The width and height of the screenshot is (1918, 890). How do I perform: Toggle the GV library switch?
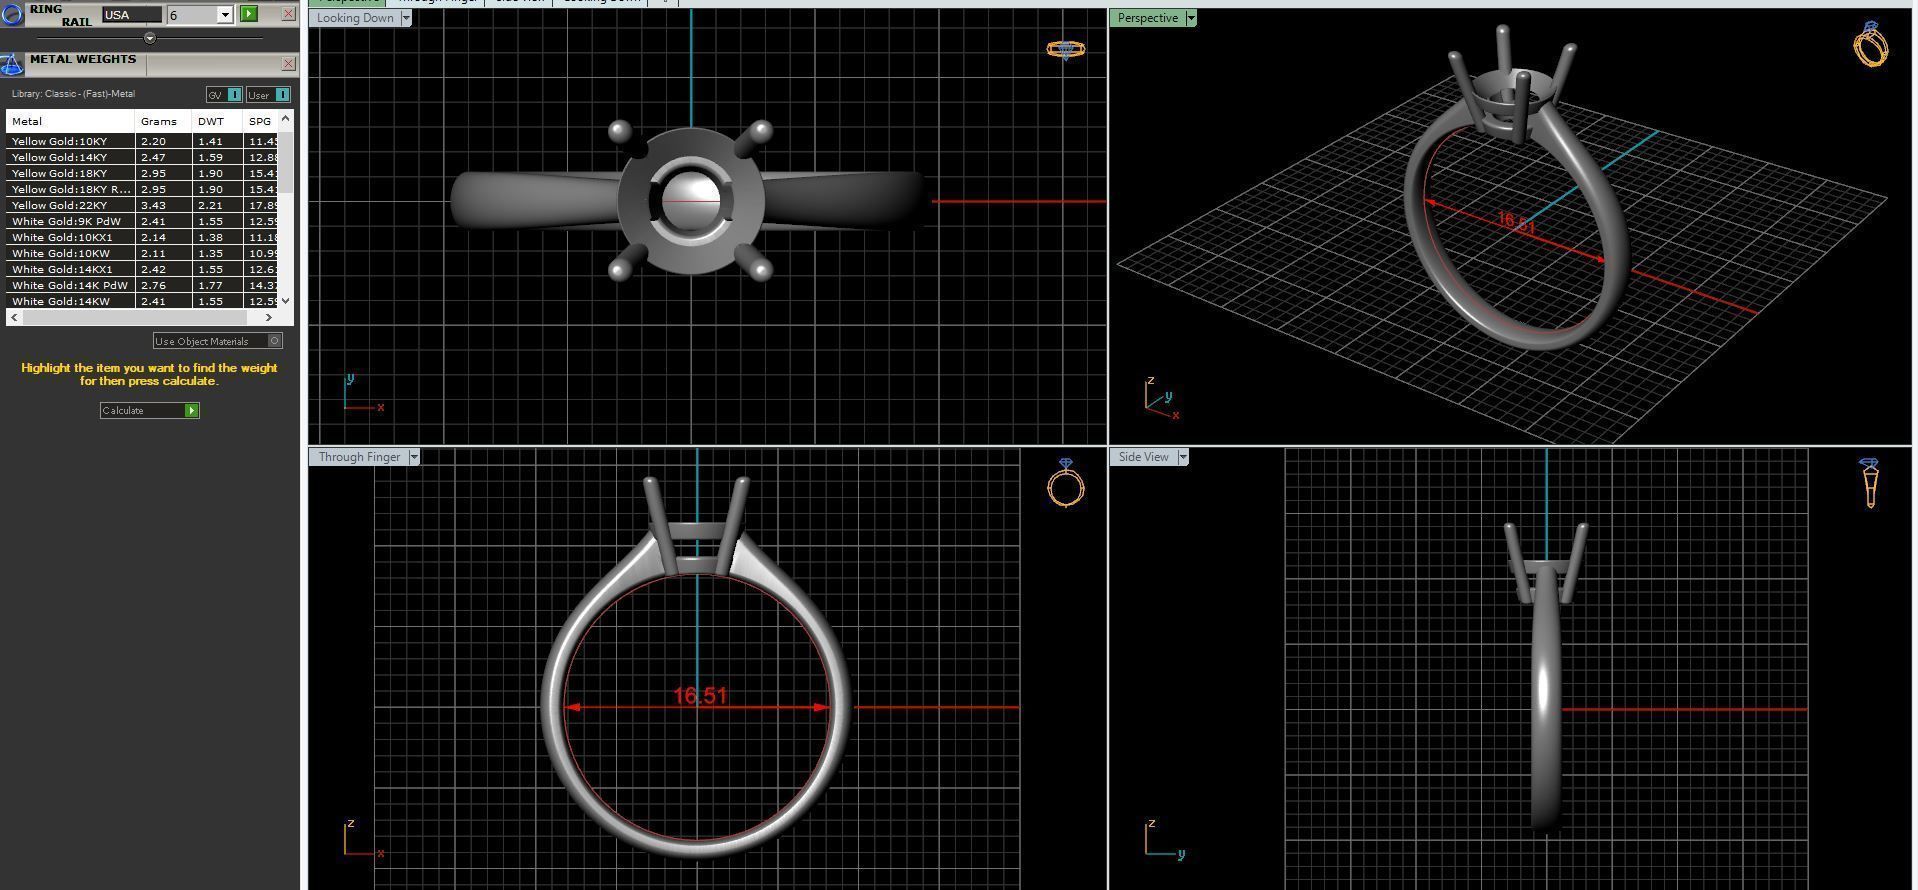[224, 95]
